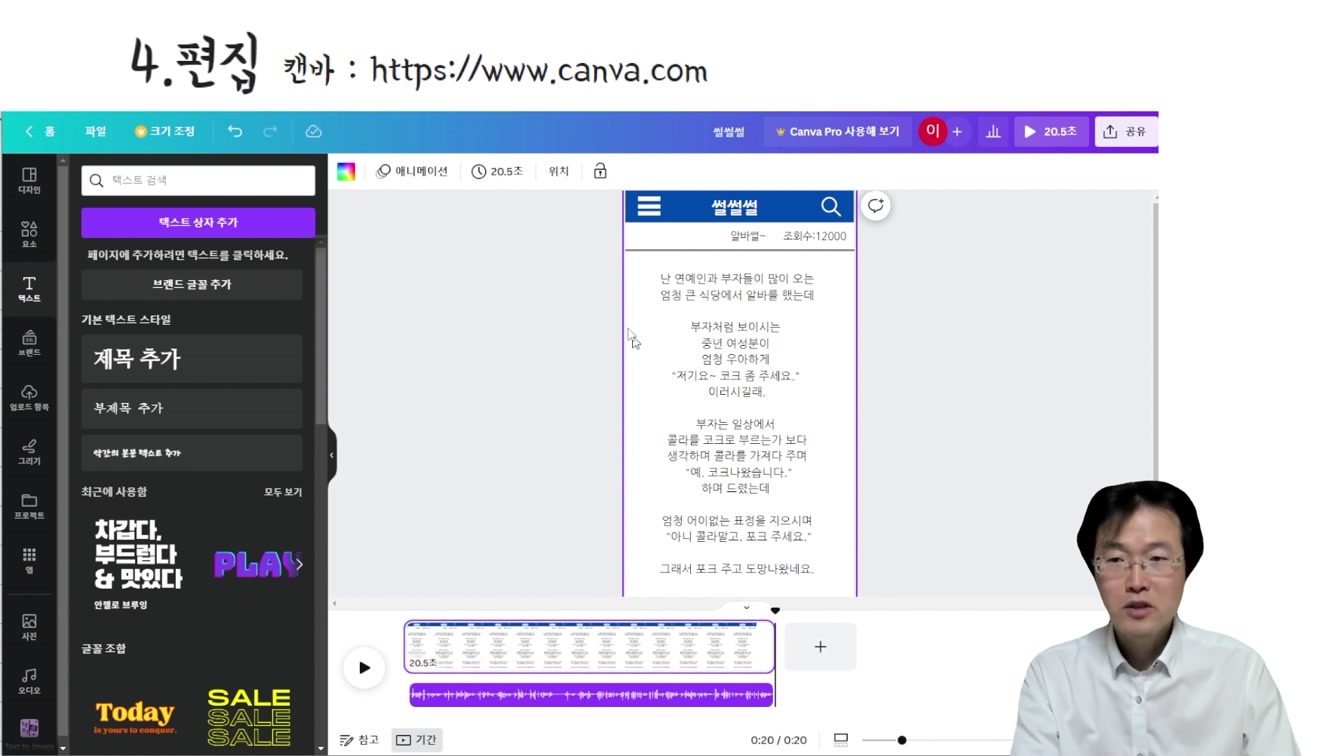Open the 앱 apps grid
This screenshot has height=756, width=1344.
(29, 560)
